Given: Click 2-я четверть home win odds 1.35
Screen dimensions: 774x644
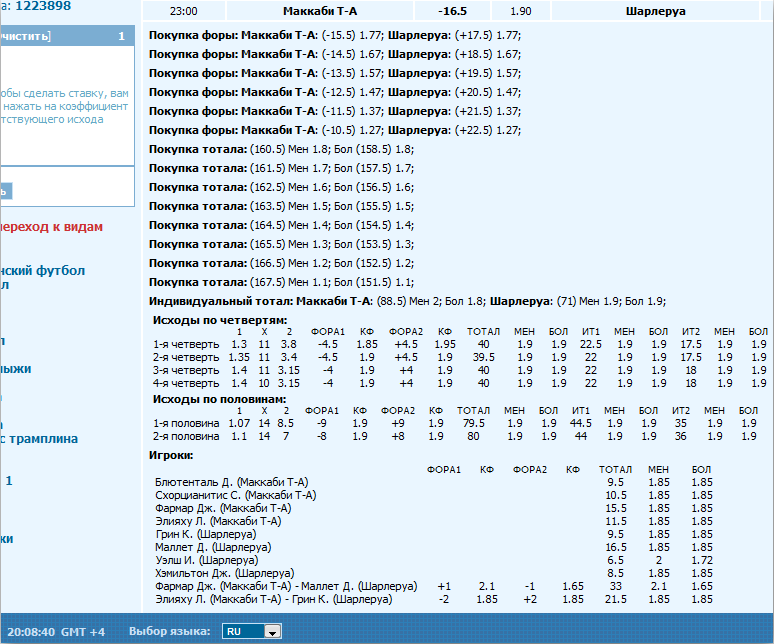Looking at the screenshot, I should point(239,357).
